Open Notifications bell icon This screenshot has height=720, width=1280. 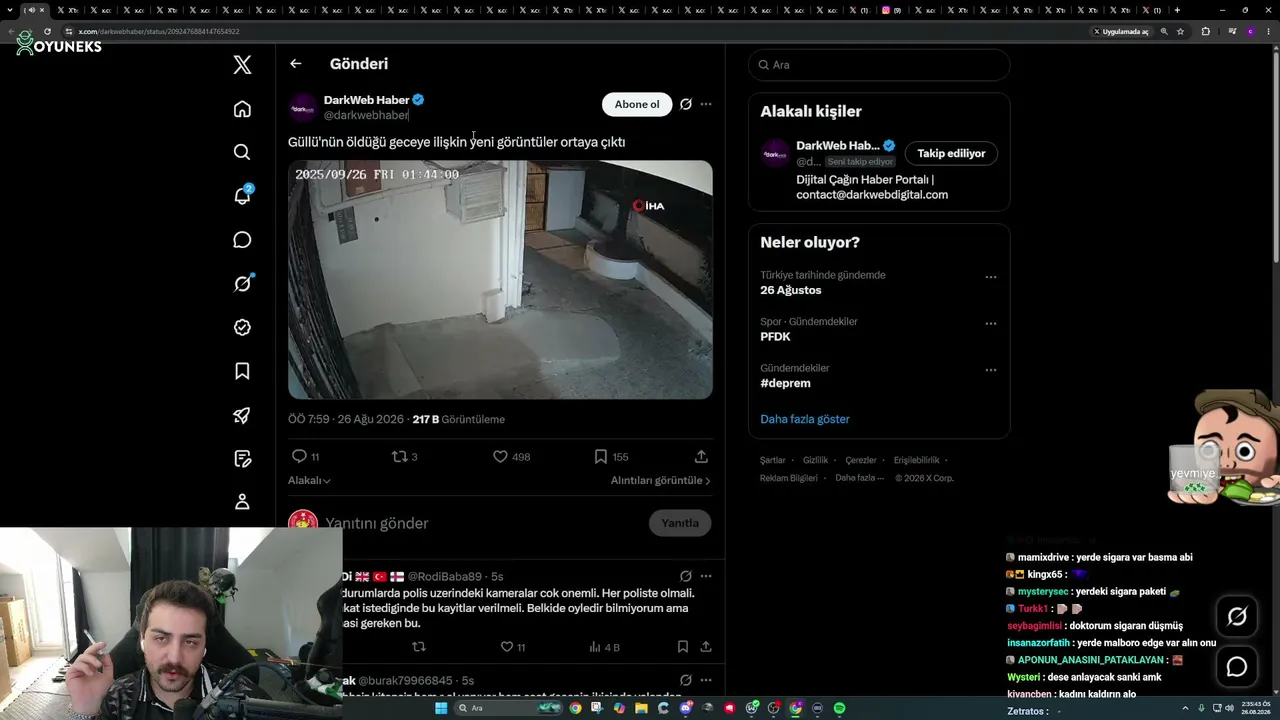(x=242, y=195)
